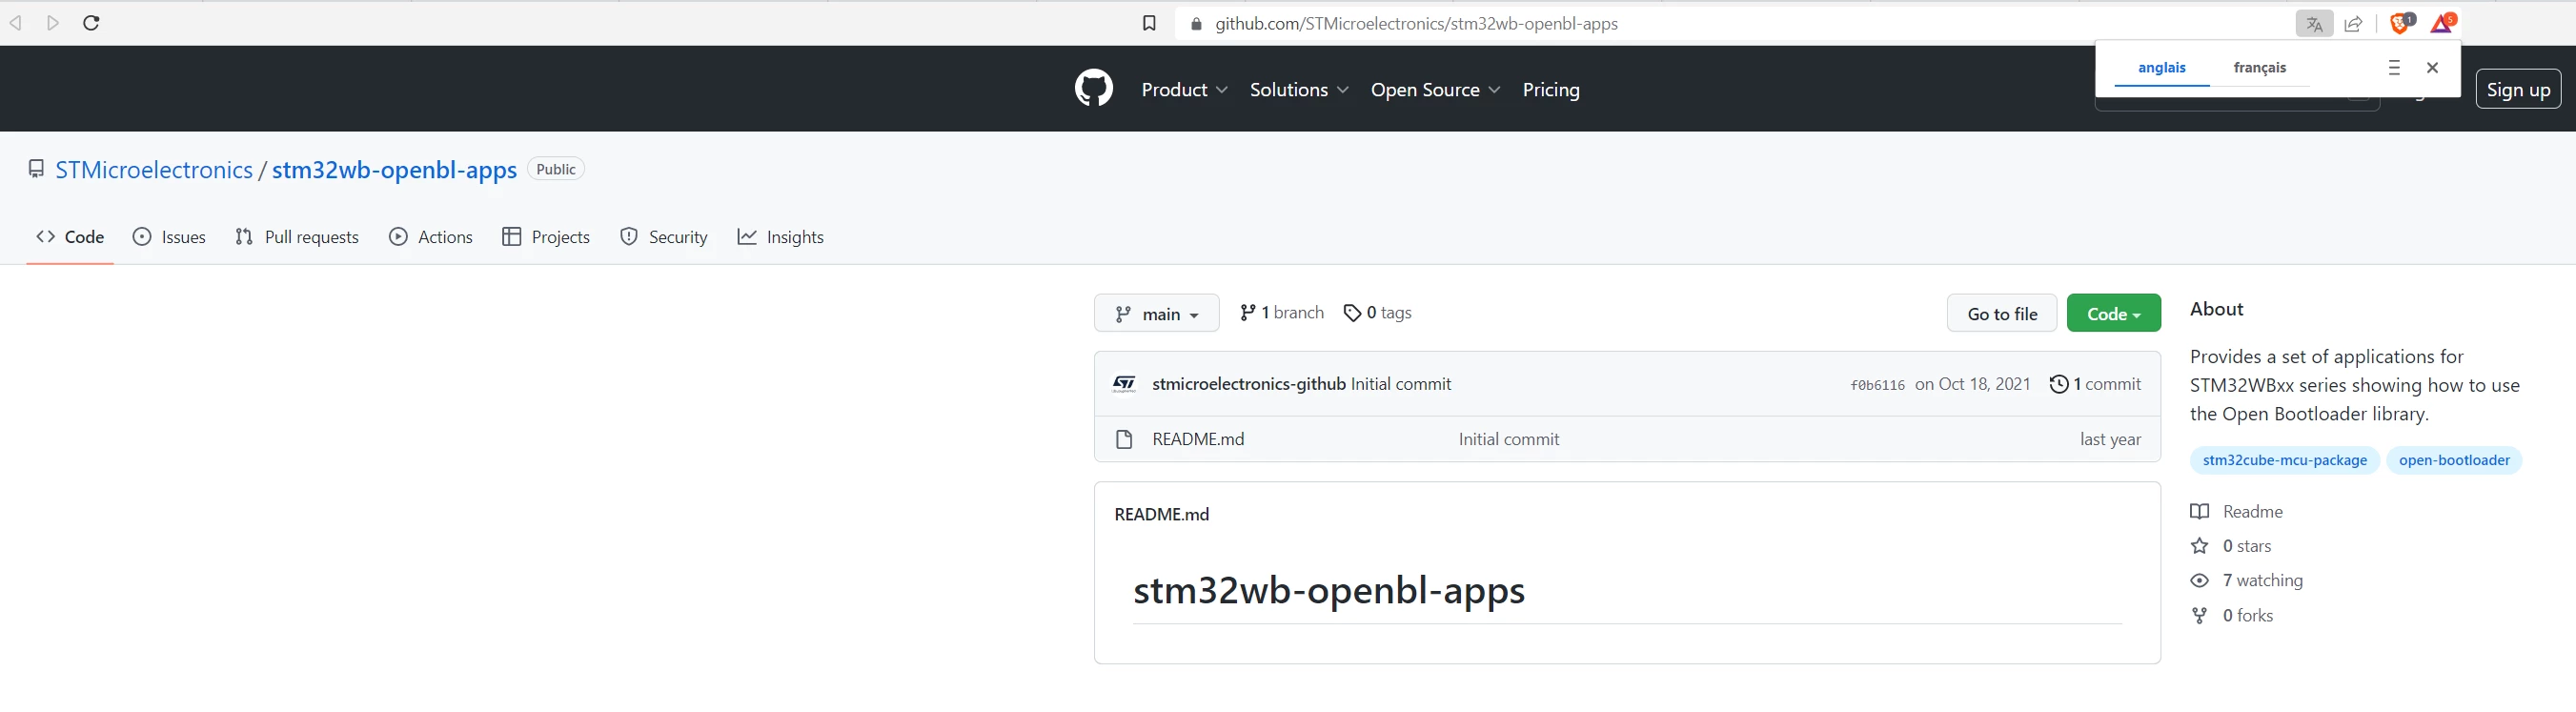This screenshot has height=712, width=2576.
Task: Open stmicroelectronics-github author link
Action: [1249, 384]
